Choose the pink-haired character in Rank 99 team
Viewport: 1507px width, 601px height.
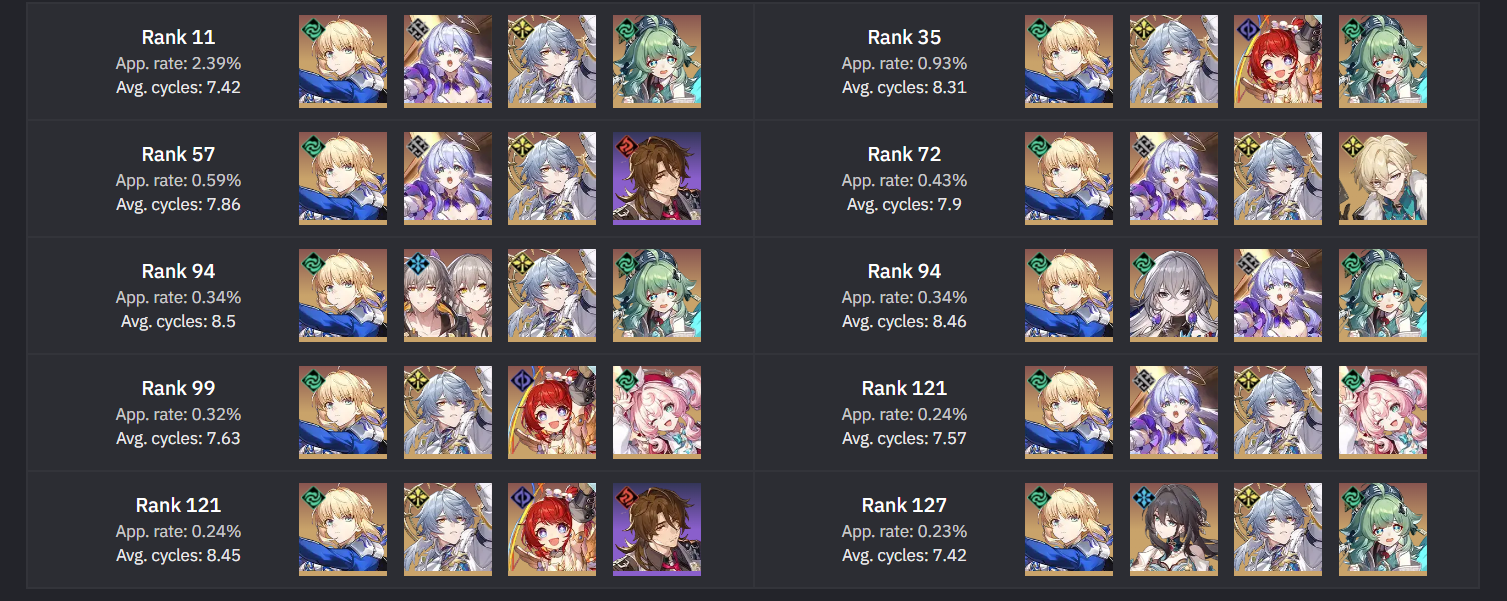657,412
